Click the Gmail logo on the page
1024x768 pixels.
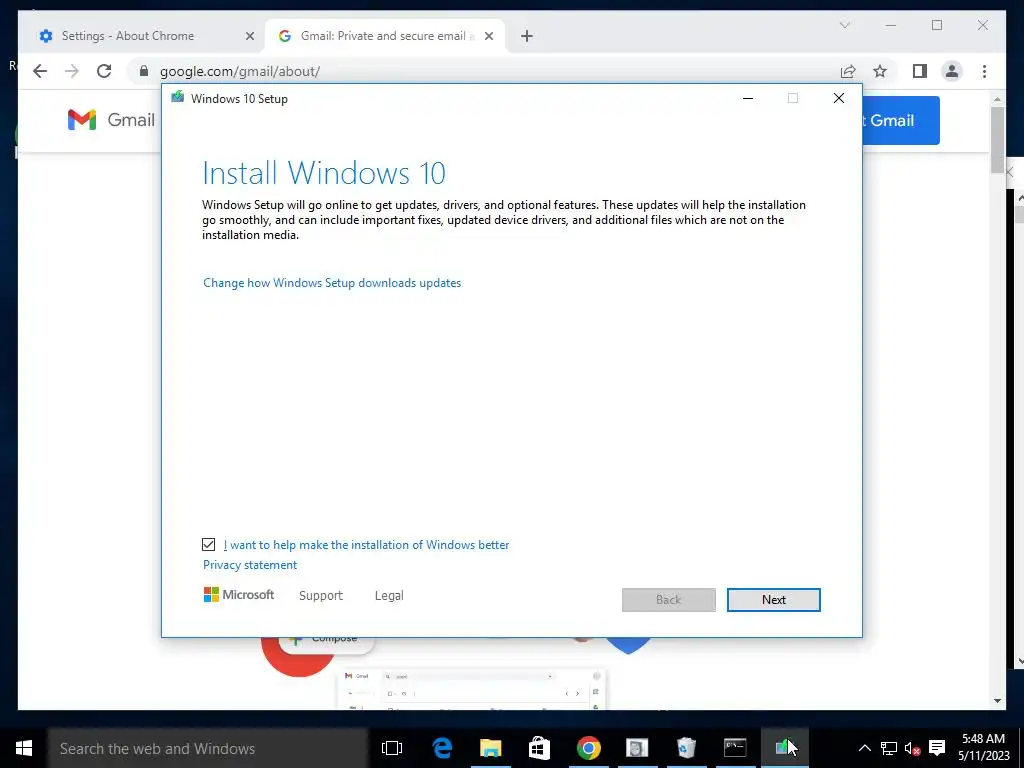(111, 120)
